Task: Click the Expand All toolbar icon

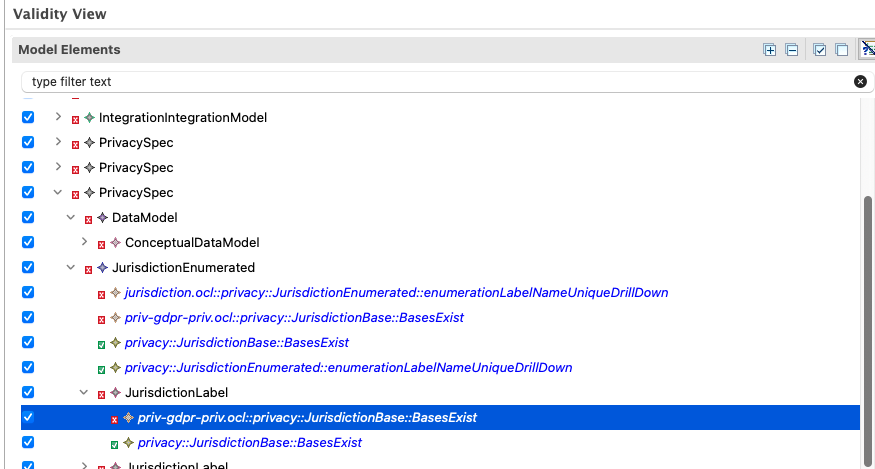Action: (x=770, y=50)
